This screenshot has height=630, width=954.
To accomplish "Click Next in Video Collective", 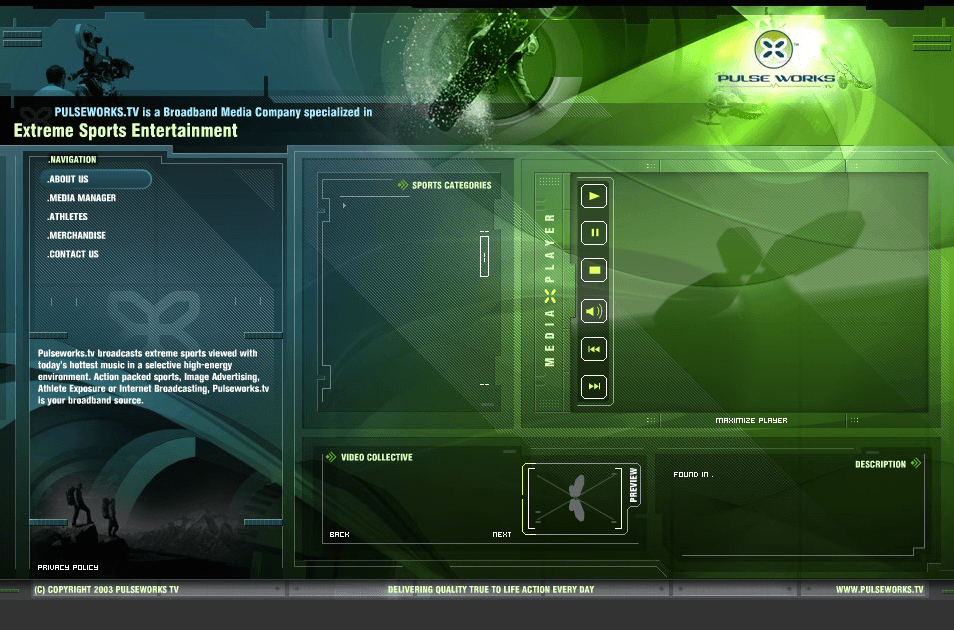I will click(502, 534).
